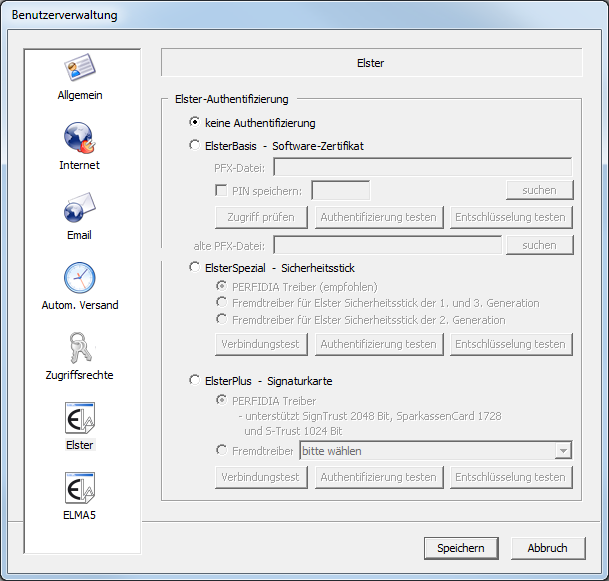Open the ELMA5 sidebar icon
Screen dimensions: 609x581
[x=80, y=488]
